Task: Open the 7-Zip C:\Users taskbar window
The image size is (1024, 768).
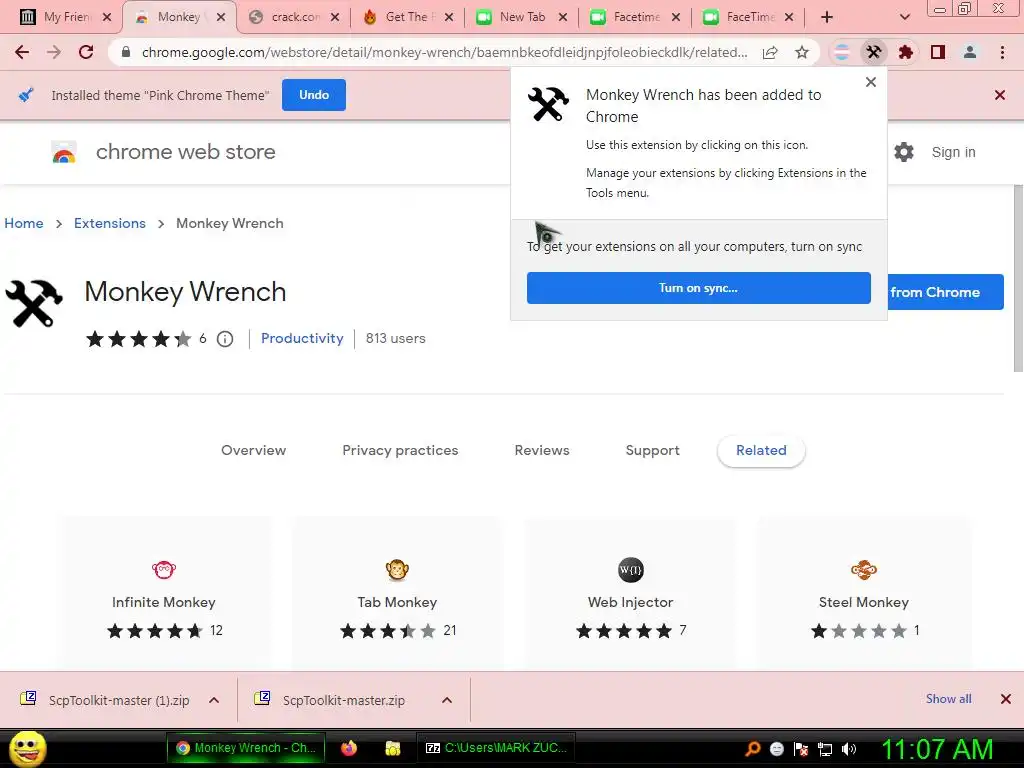Action: (x=496, y=748)
